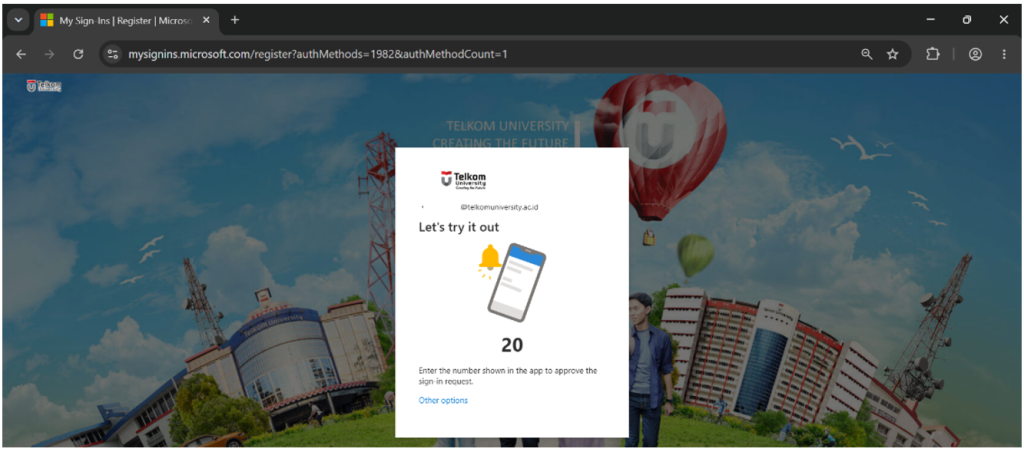
Task: Minimize the browser window
Action: coord(931,20)
